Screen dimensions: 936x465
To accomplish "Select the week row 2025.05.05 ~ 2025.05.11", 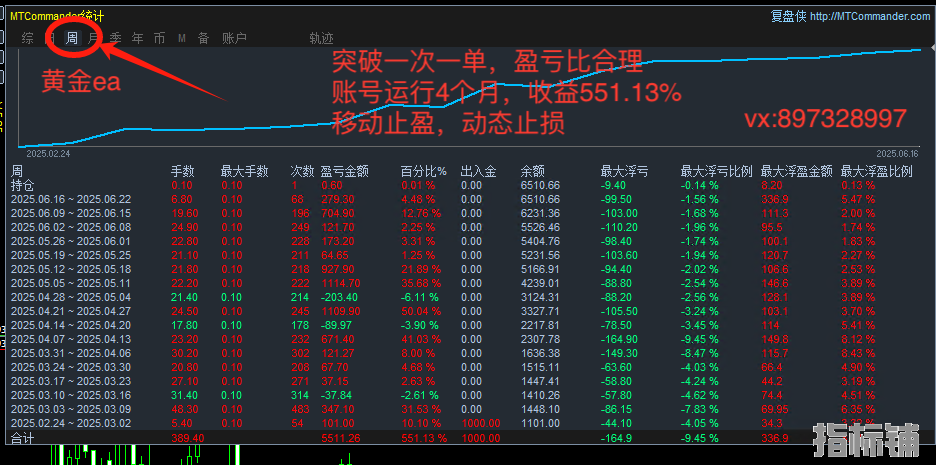I will pos(468,284).
